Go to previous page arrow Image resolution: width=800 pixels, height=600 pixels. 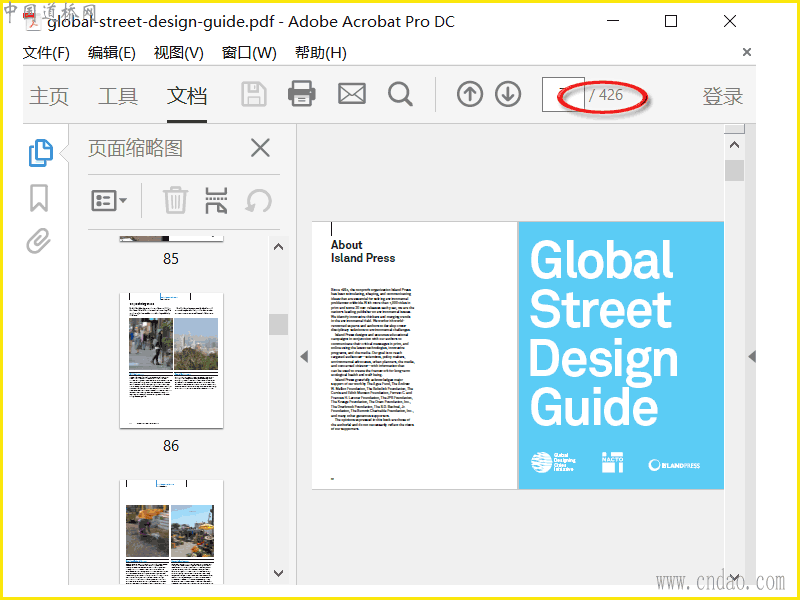(x=470, y=94)
